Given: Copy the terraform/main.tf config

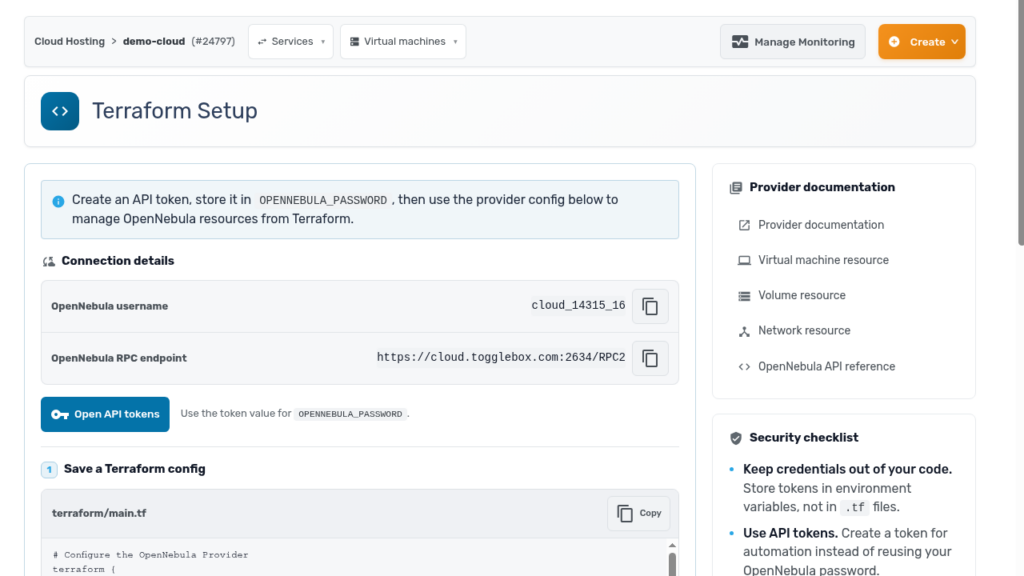Looking at the screenshot, I should pyautogui.click(x=639, y=513).
